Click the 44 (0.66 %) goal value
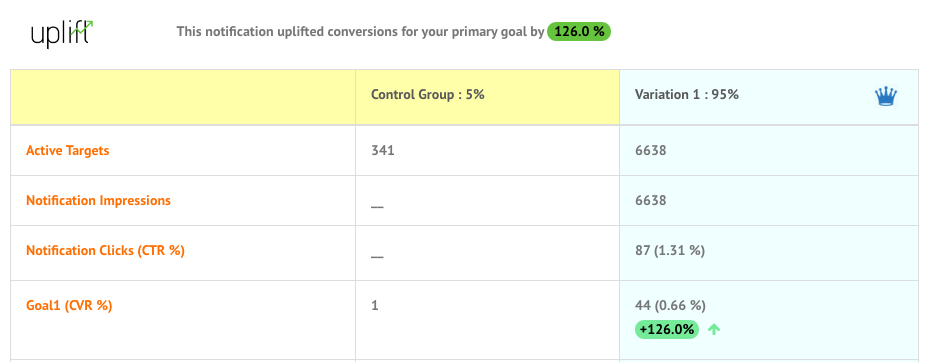Image resolution: width=931 pixels, height=362 pixels. [x=670, y=306]
